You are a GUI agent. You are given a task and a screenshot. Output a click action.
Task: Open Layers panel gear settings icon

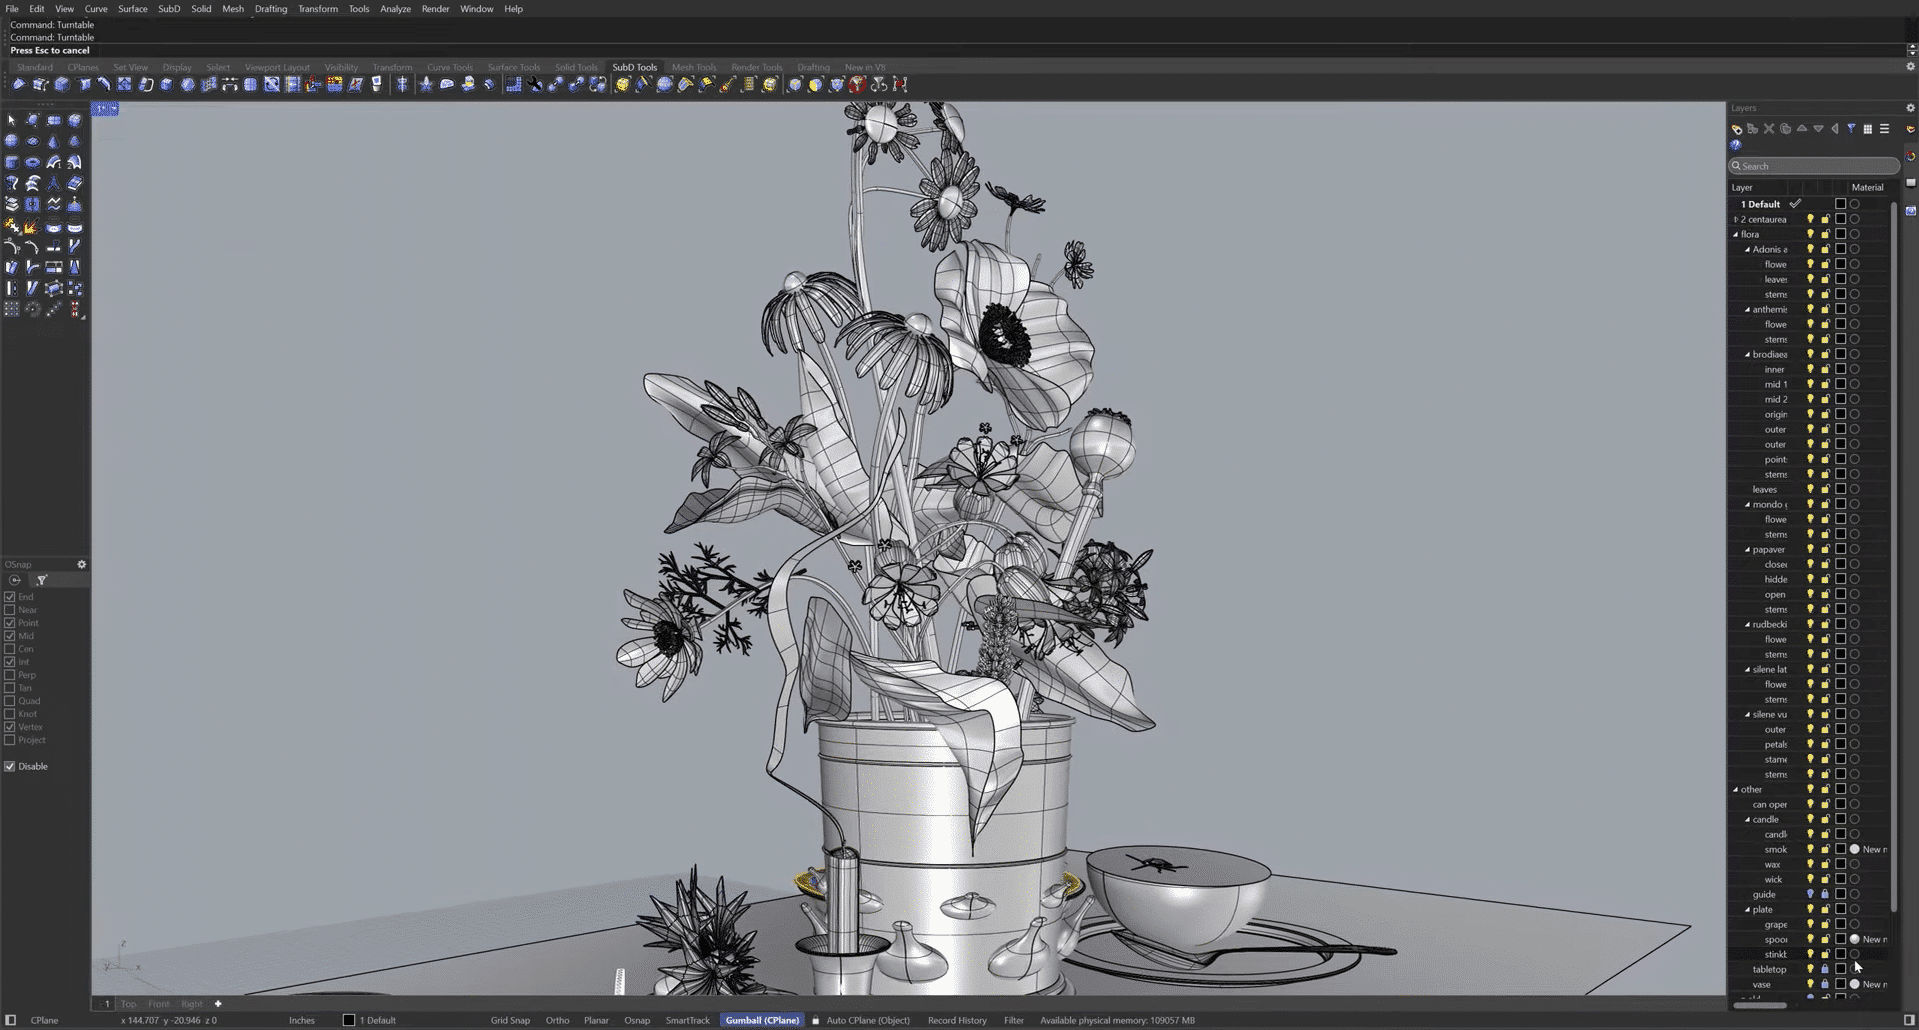[x=1910, y=108]
